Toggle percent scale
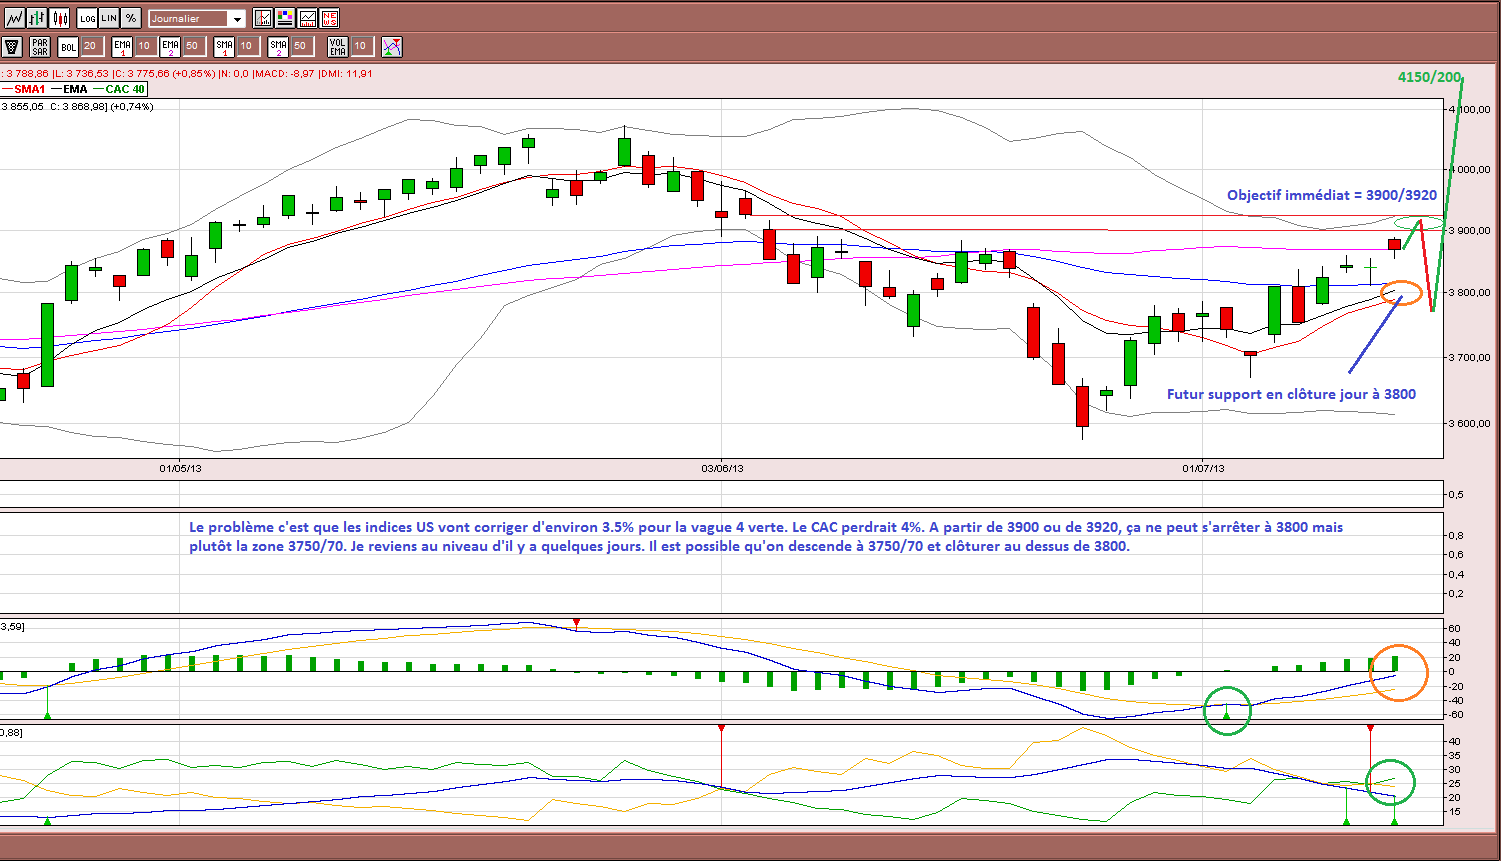Image resolution: width=1501 pixels, height=861 pixels. 131,18
